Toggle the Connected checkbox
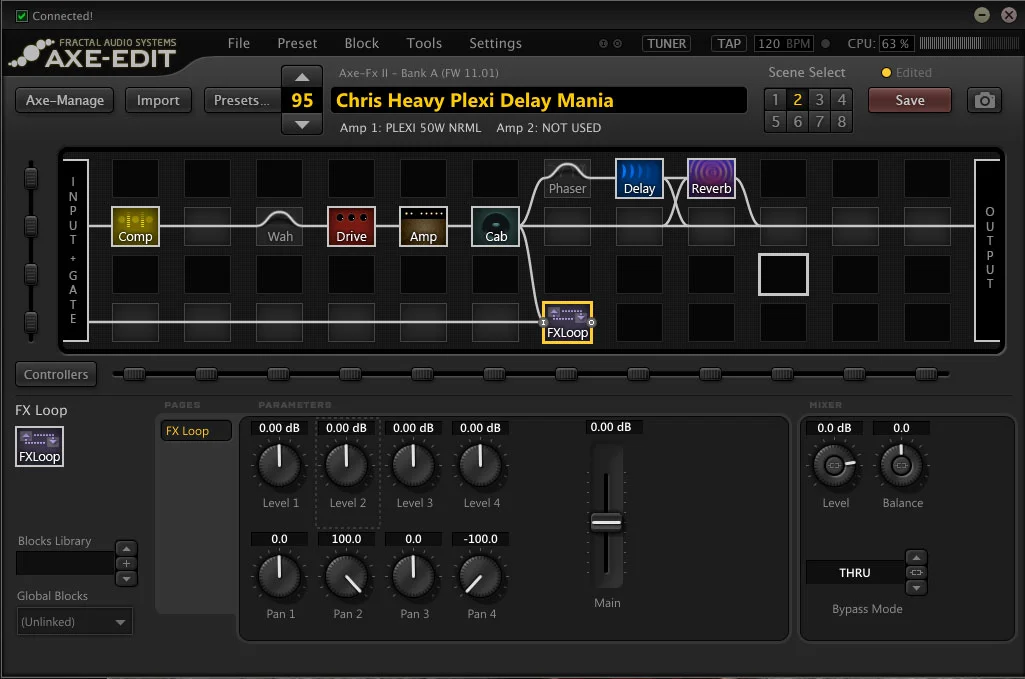Screen dimensions: 1025x679 coord(22,16)
